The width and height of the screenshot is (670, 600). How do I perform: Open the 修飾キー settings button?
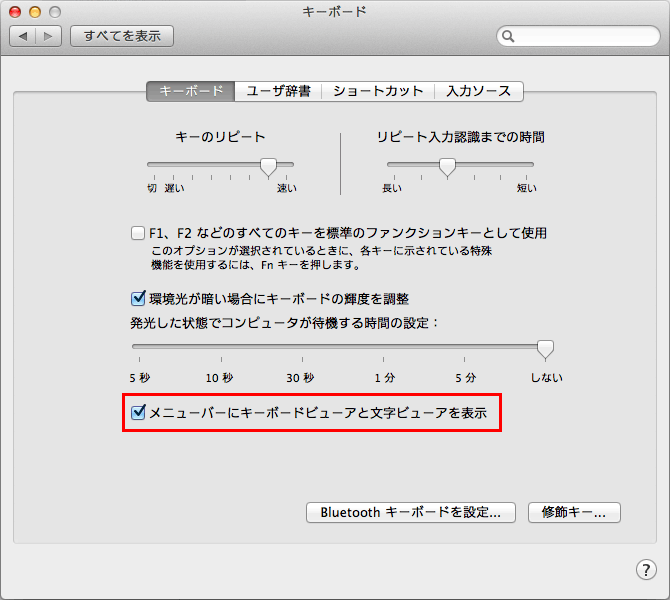tap(574, 512)
